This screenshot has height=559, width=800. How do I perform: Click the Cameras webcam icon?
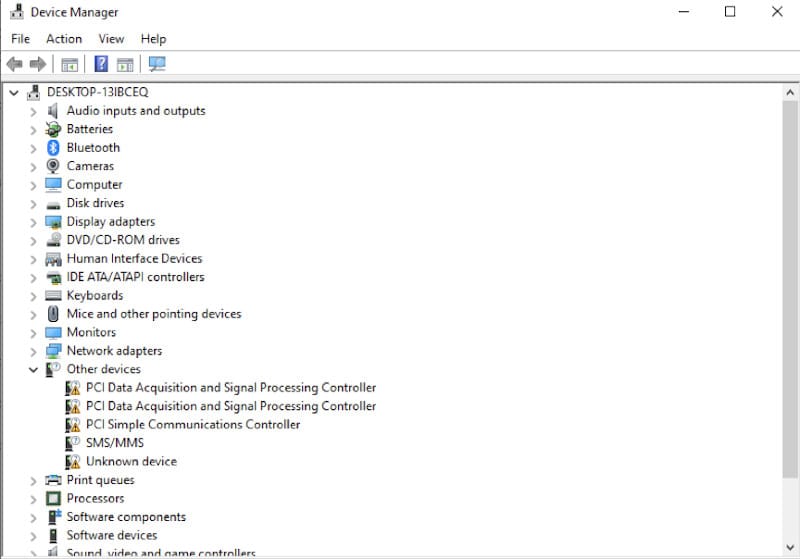point(53,166)
